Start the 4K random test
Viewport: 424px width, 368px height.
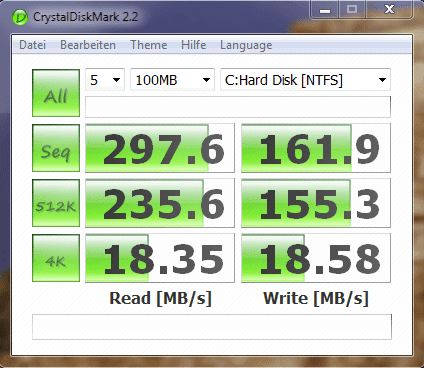56,258
